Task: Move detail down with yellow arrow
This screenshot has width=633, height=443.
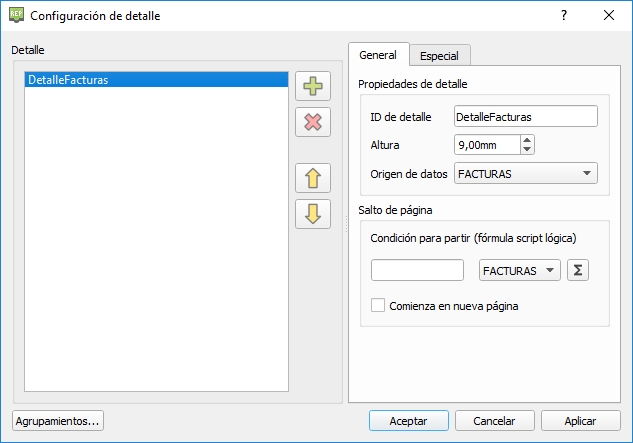Action: click(x=313, y=214)
